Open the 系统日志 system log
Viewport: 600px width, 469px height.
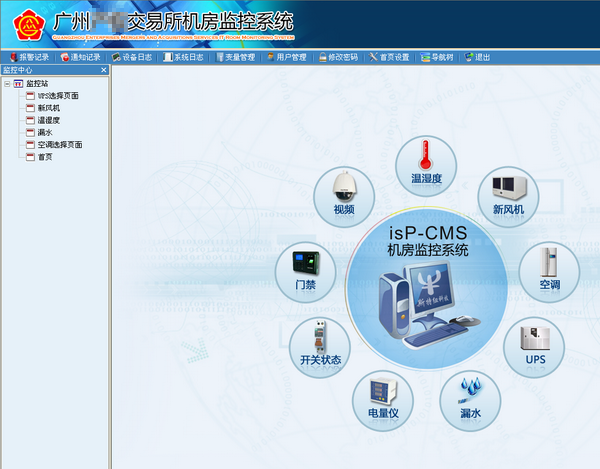[183, 57]
